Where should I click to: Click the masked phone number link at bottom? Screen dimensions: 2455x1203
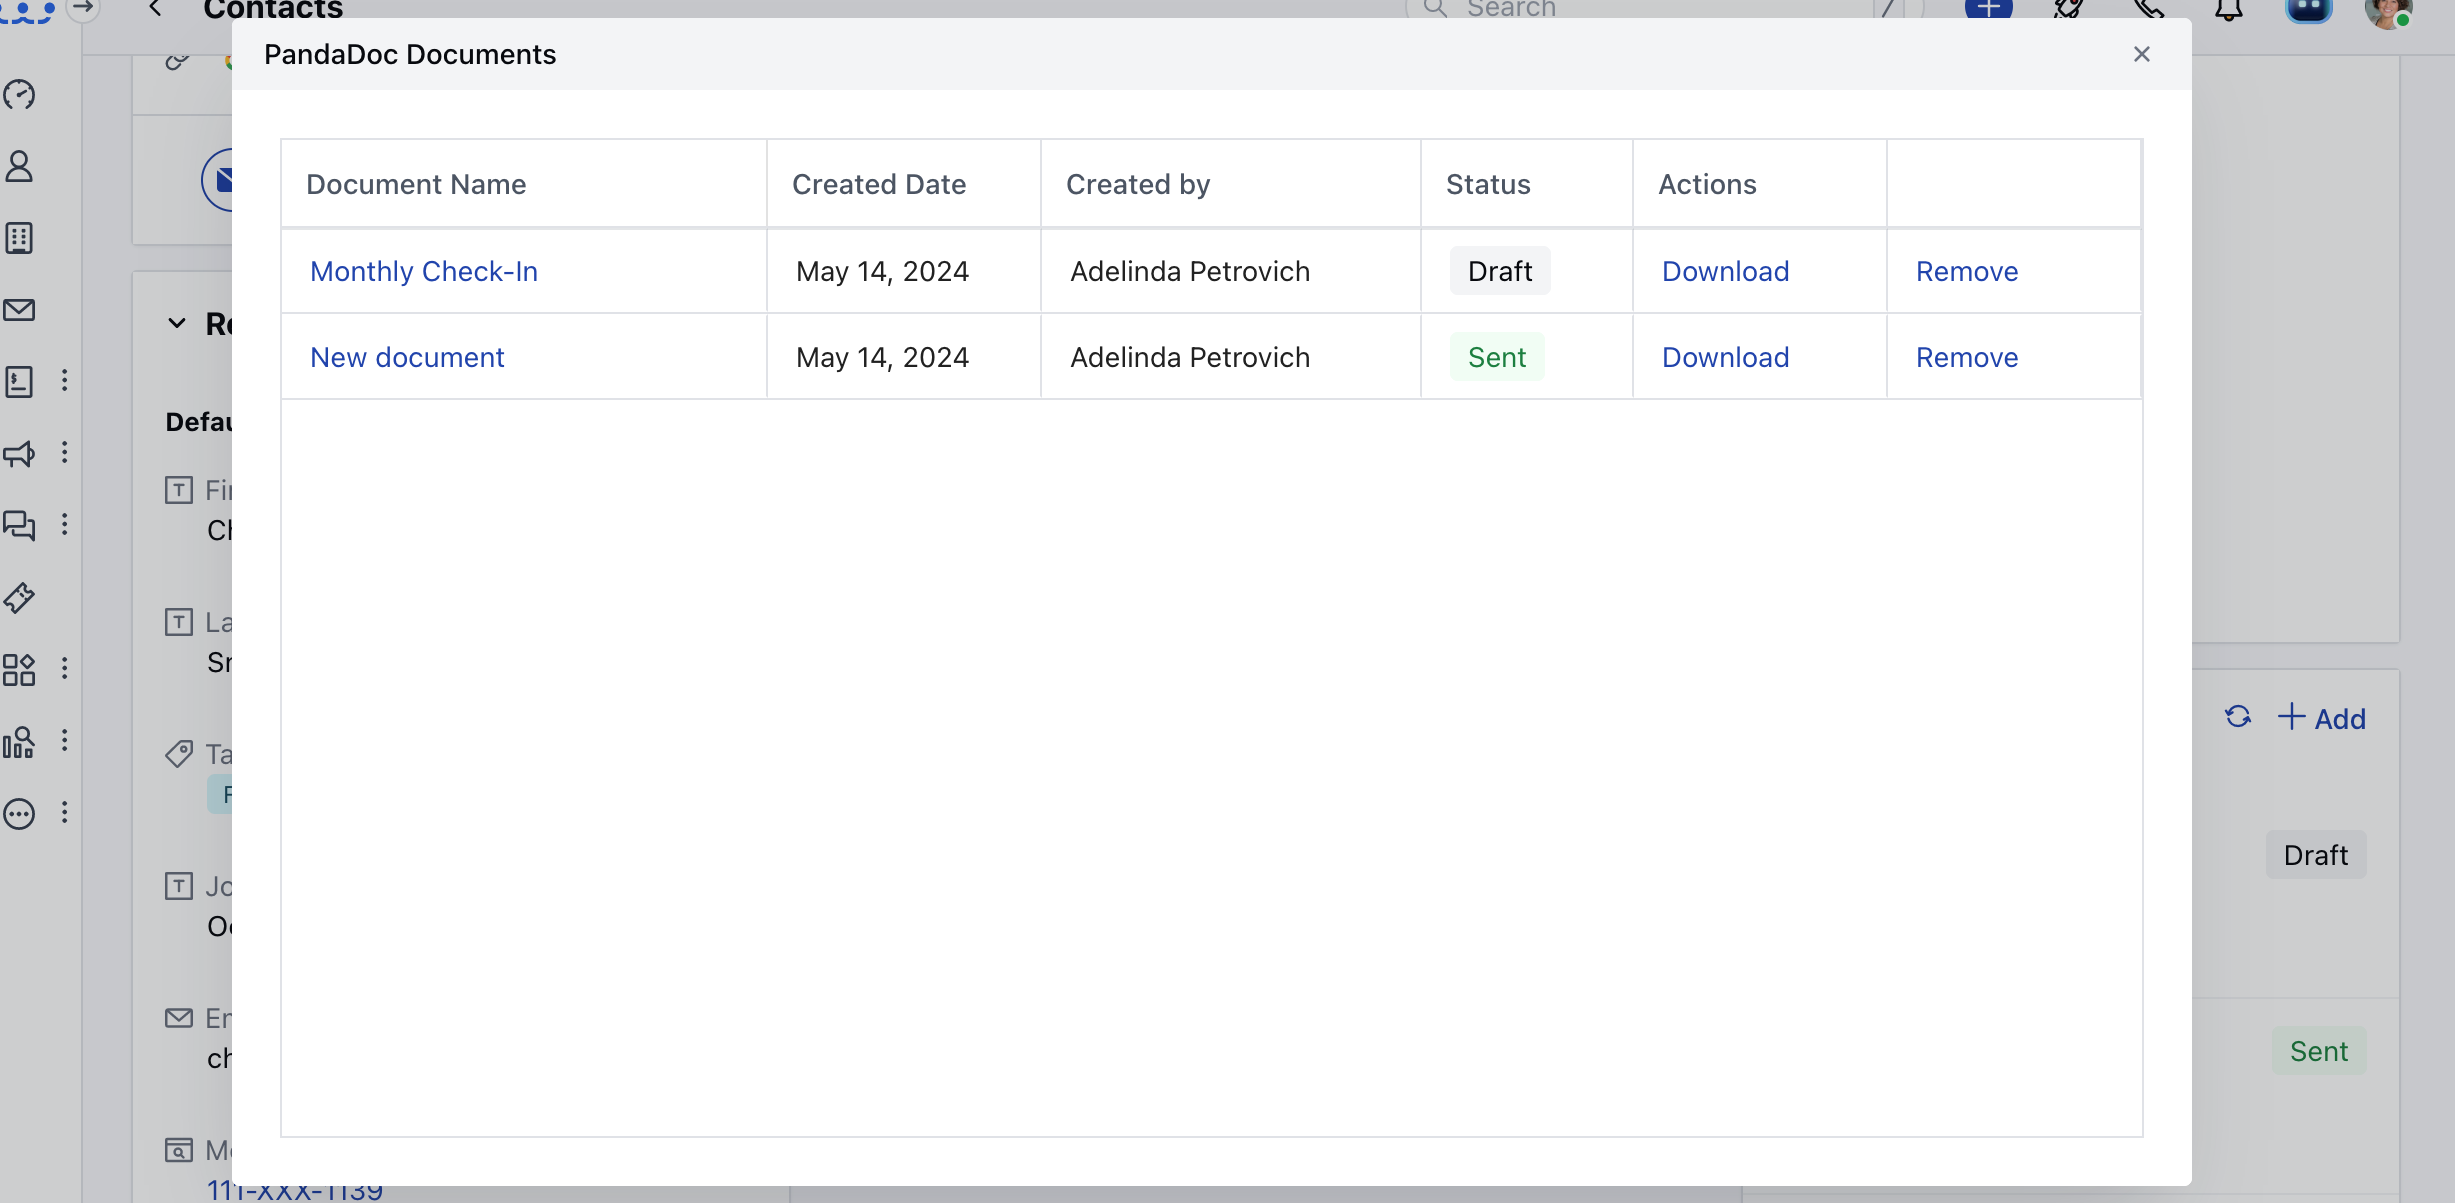(295, 1190)
